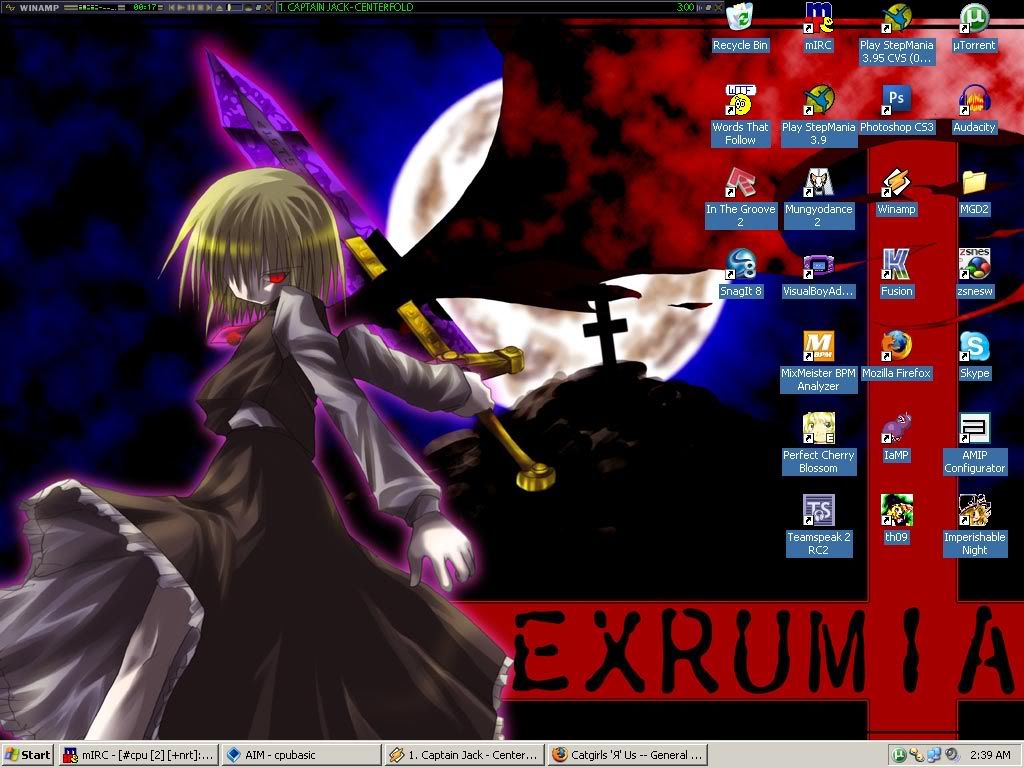Select the Imperishable Night icon
This screenshot has height=768, width=1024.
click(x=974, y=526)
